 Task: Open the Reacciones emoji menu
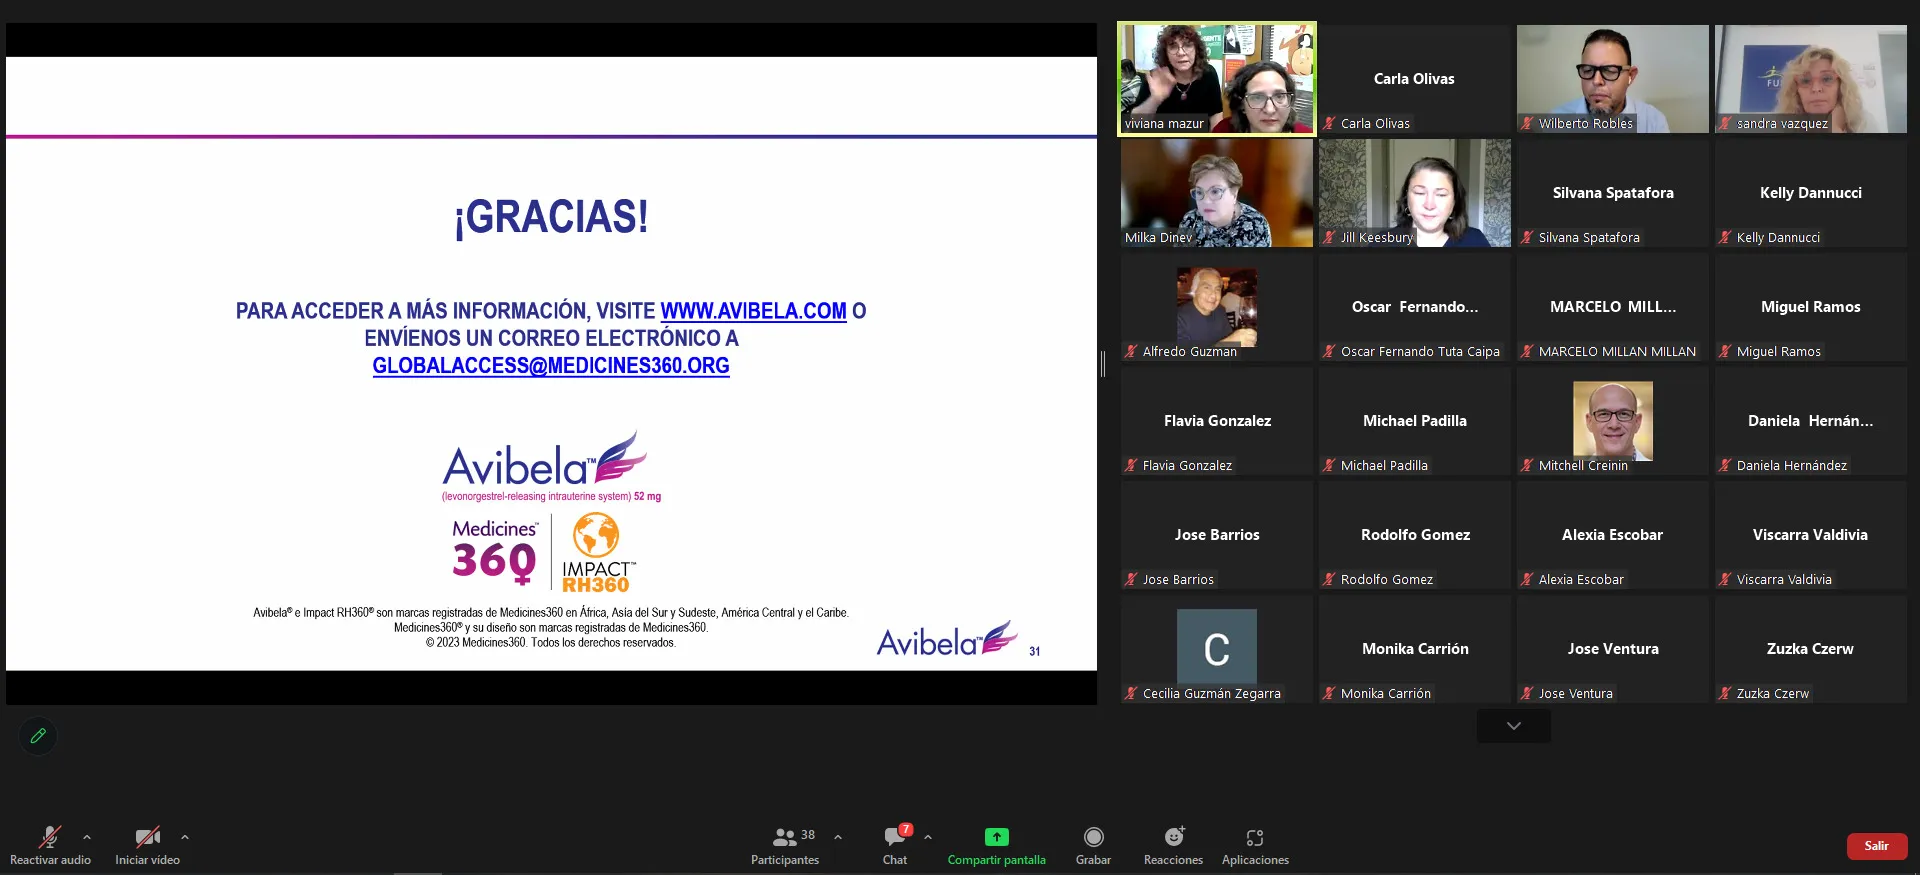pyautogui.click(x=1174, y=837)
